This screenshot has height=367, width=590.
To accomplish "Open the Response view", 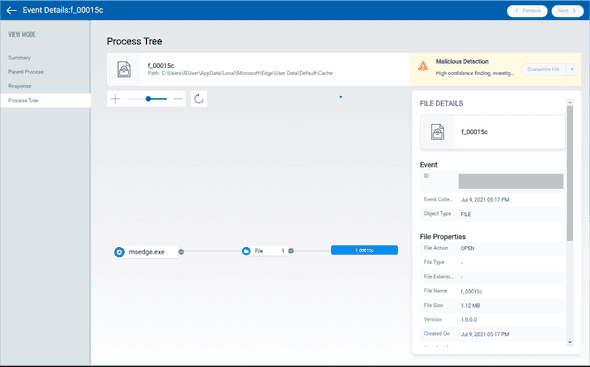I will [x=20, y=86].
